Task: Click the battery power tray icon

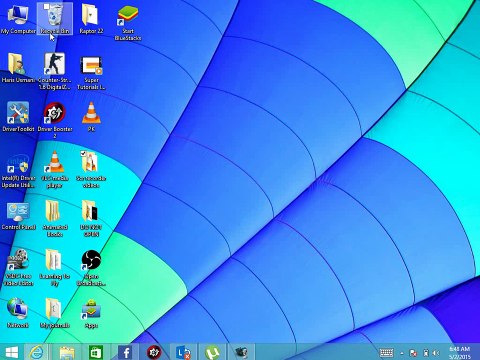Action: (426, 353)
